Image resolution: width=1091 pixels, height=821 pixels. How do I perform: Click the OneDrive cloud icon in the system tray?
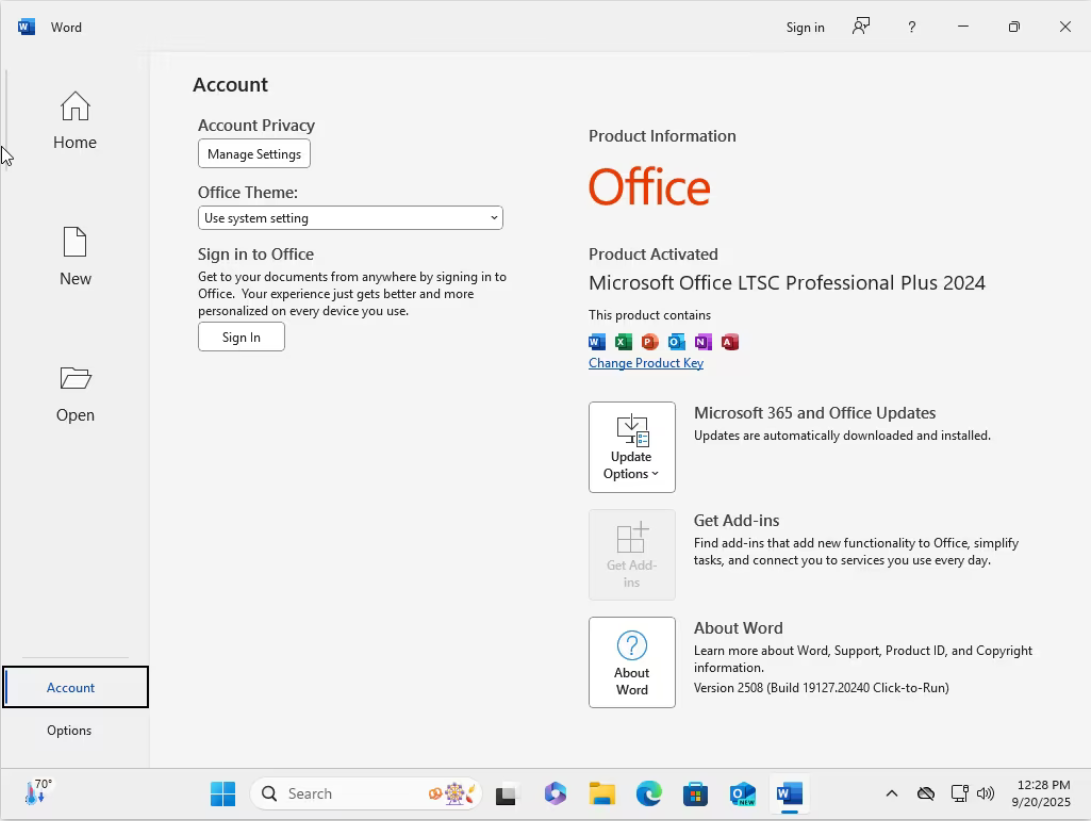(925, 794)
